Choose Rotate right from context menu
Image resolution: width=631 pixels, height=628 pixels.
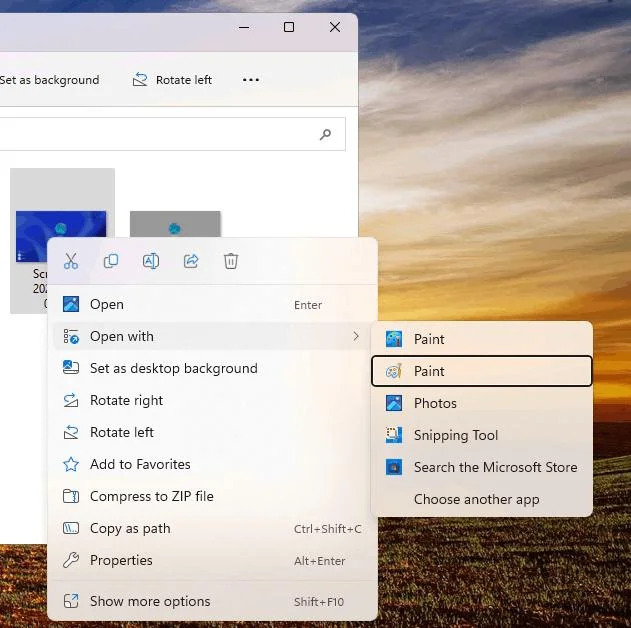click(126, 400)
